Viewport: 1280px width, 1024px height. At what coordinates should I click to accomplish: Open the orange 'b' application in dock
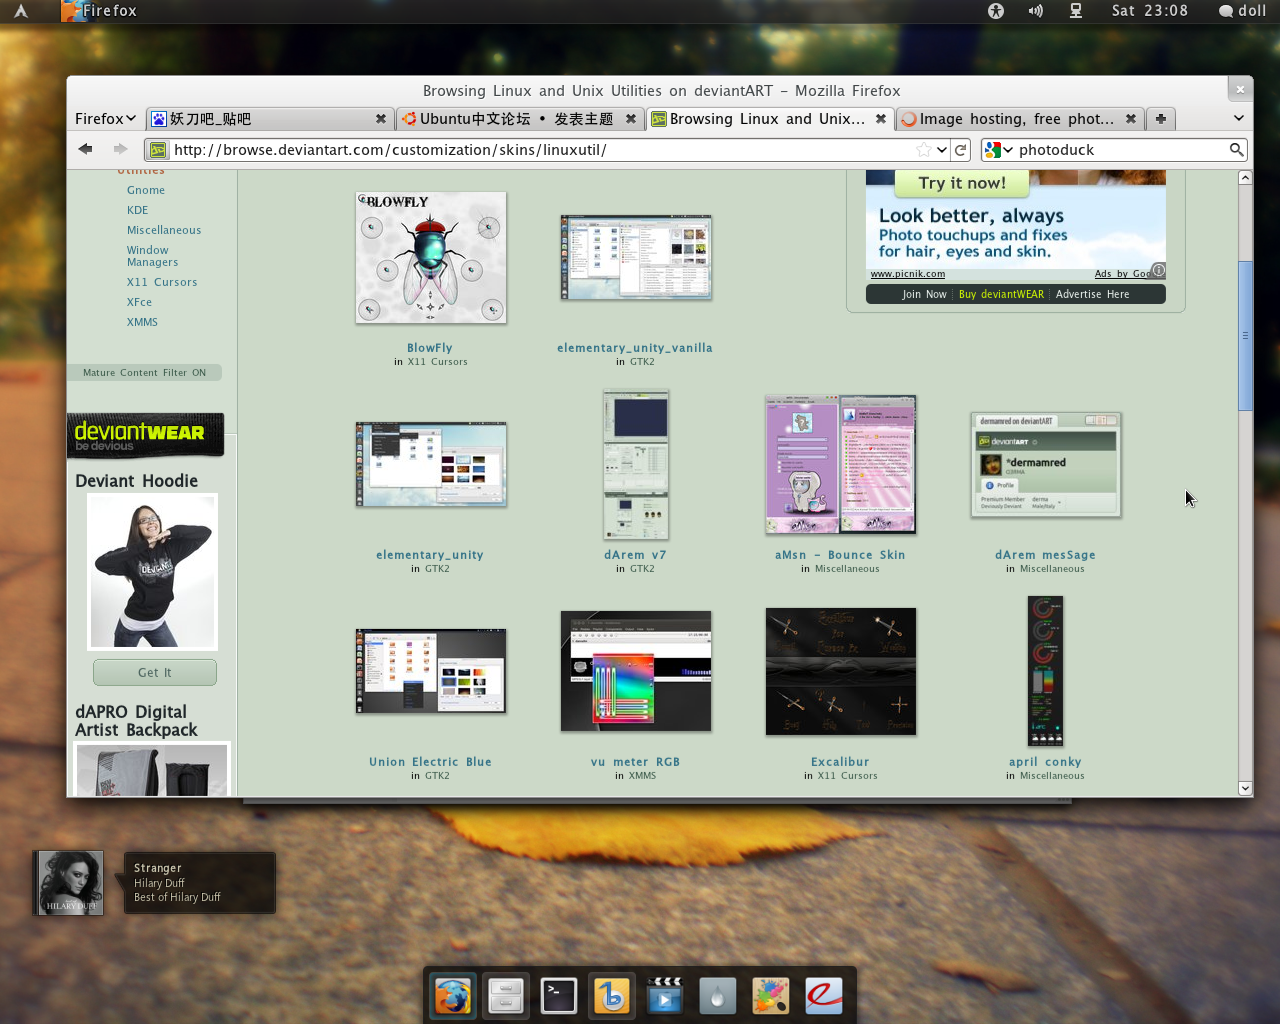pos(612,996)
